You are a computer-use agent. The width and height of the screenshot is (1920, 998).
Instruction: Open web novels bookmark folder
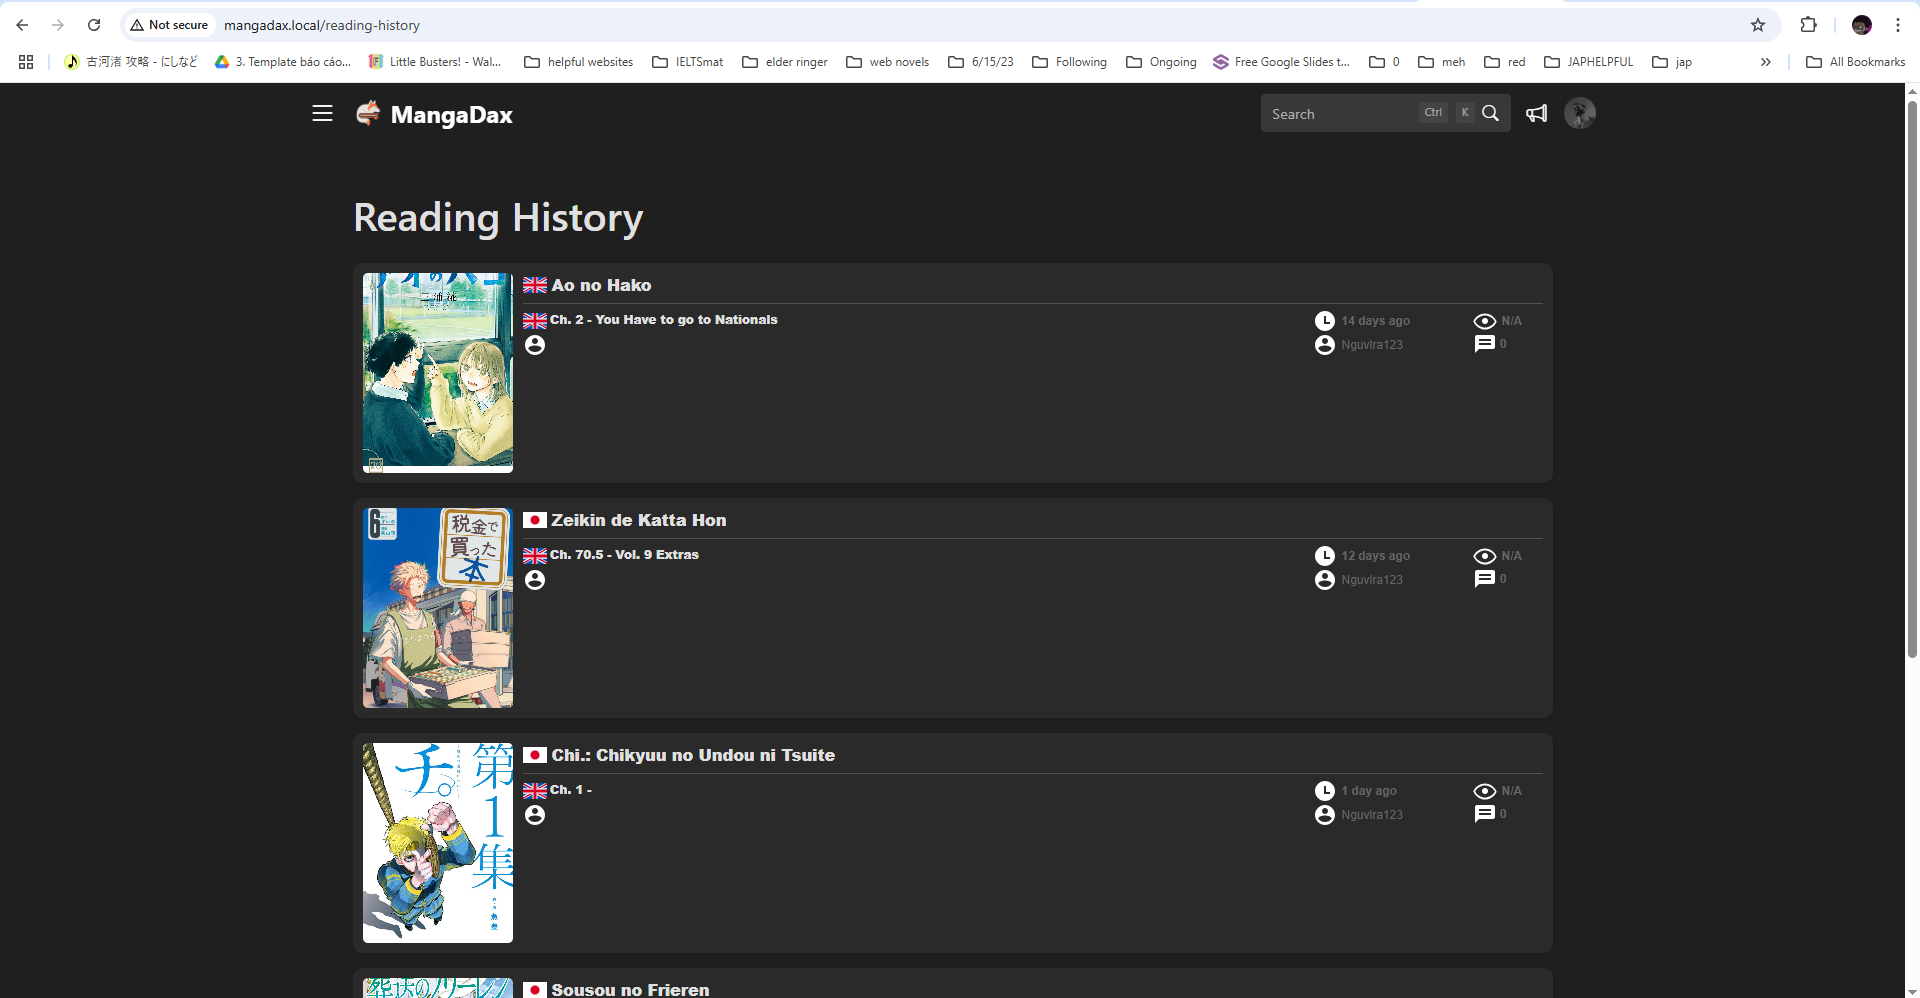[x=888, y=62]
